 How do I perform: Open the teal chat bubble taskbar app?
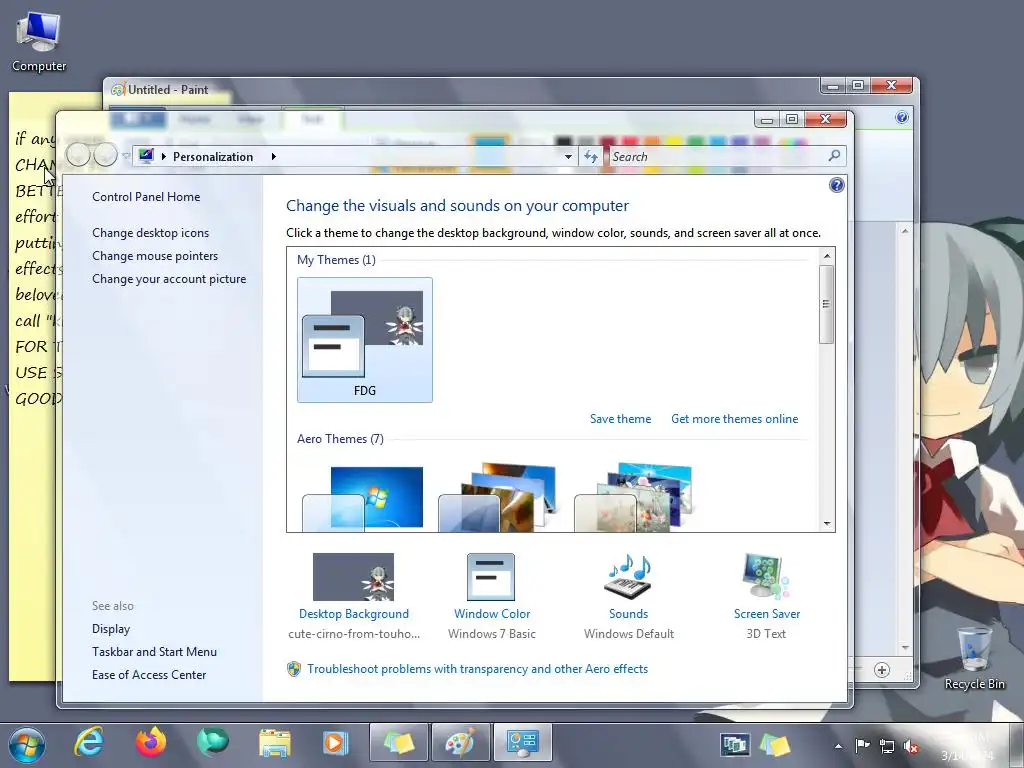pyautogui.click(x=213, y=743)
